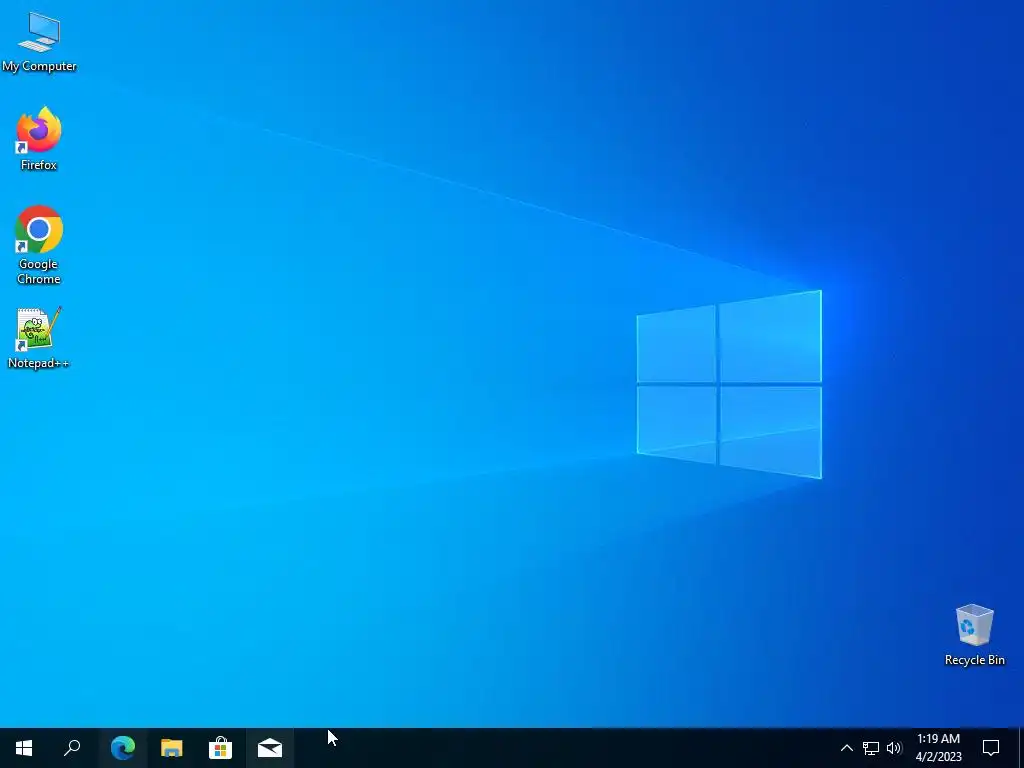Screen dimensions: 1024x768
Task: Select the Notepad++ desktop shortcut
Action: coord(39,338)
